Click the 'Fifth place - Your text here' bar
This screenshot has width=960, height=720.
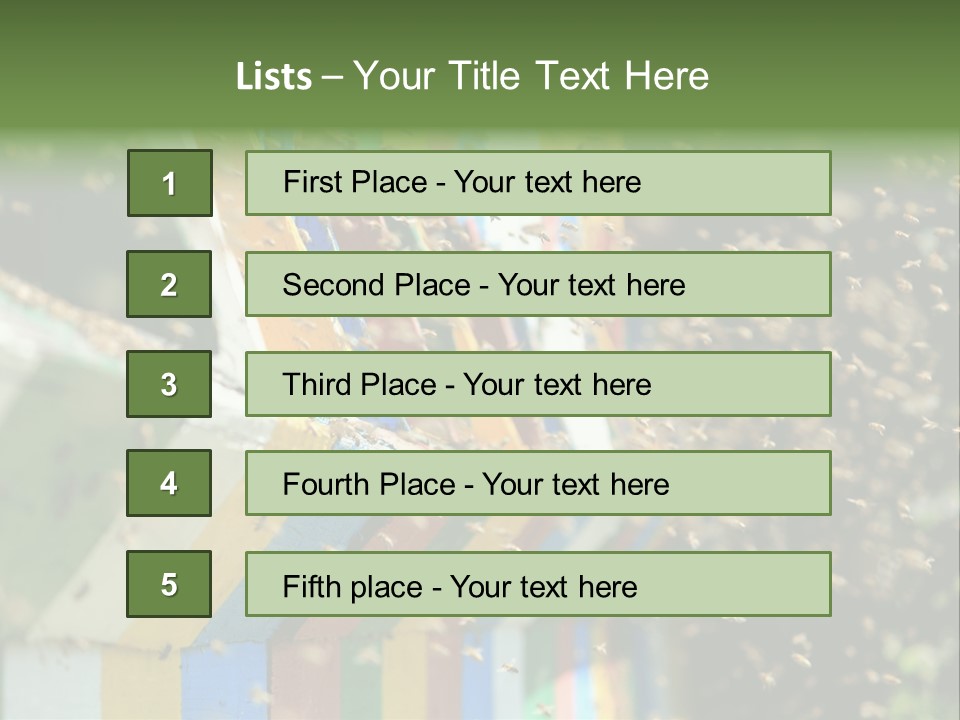538,583
